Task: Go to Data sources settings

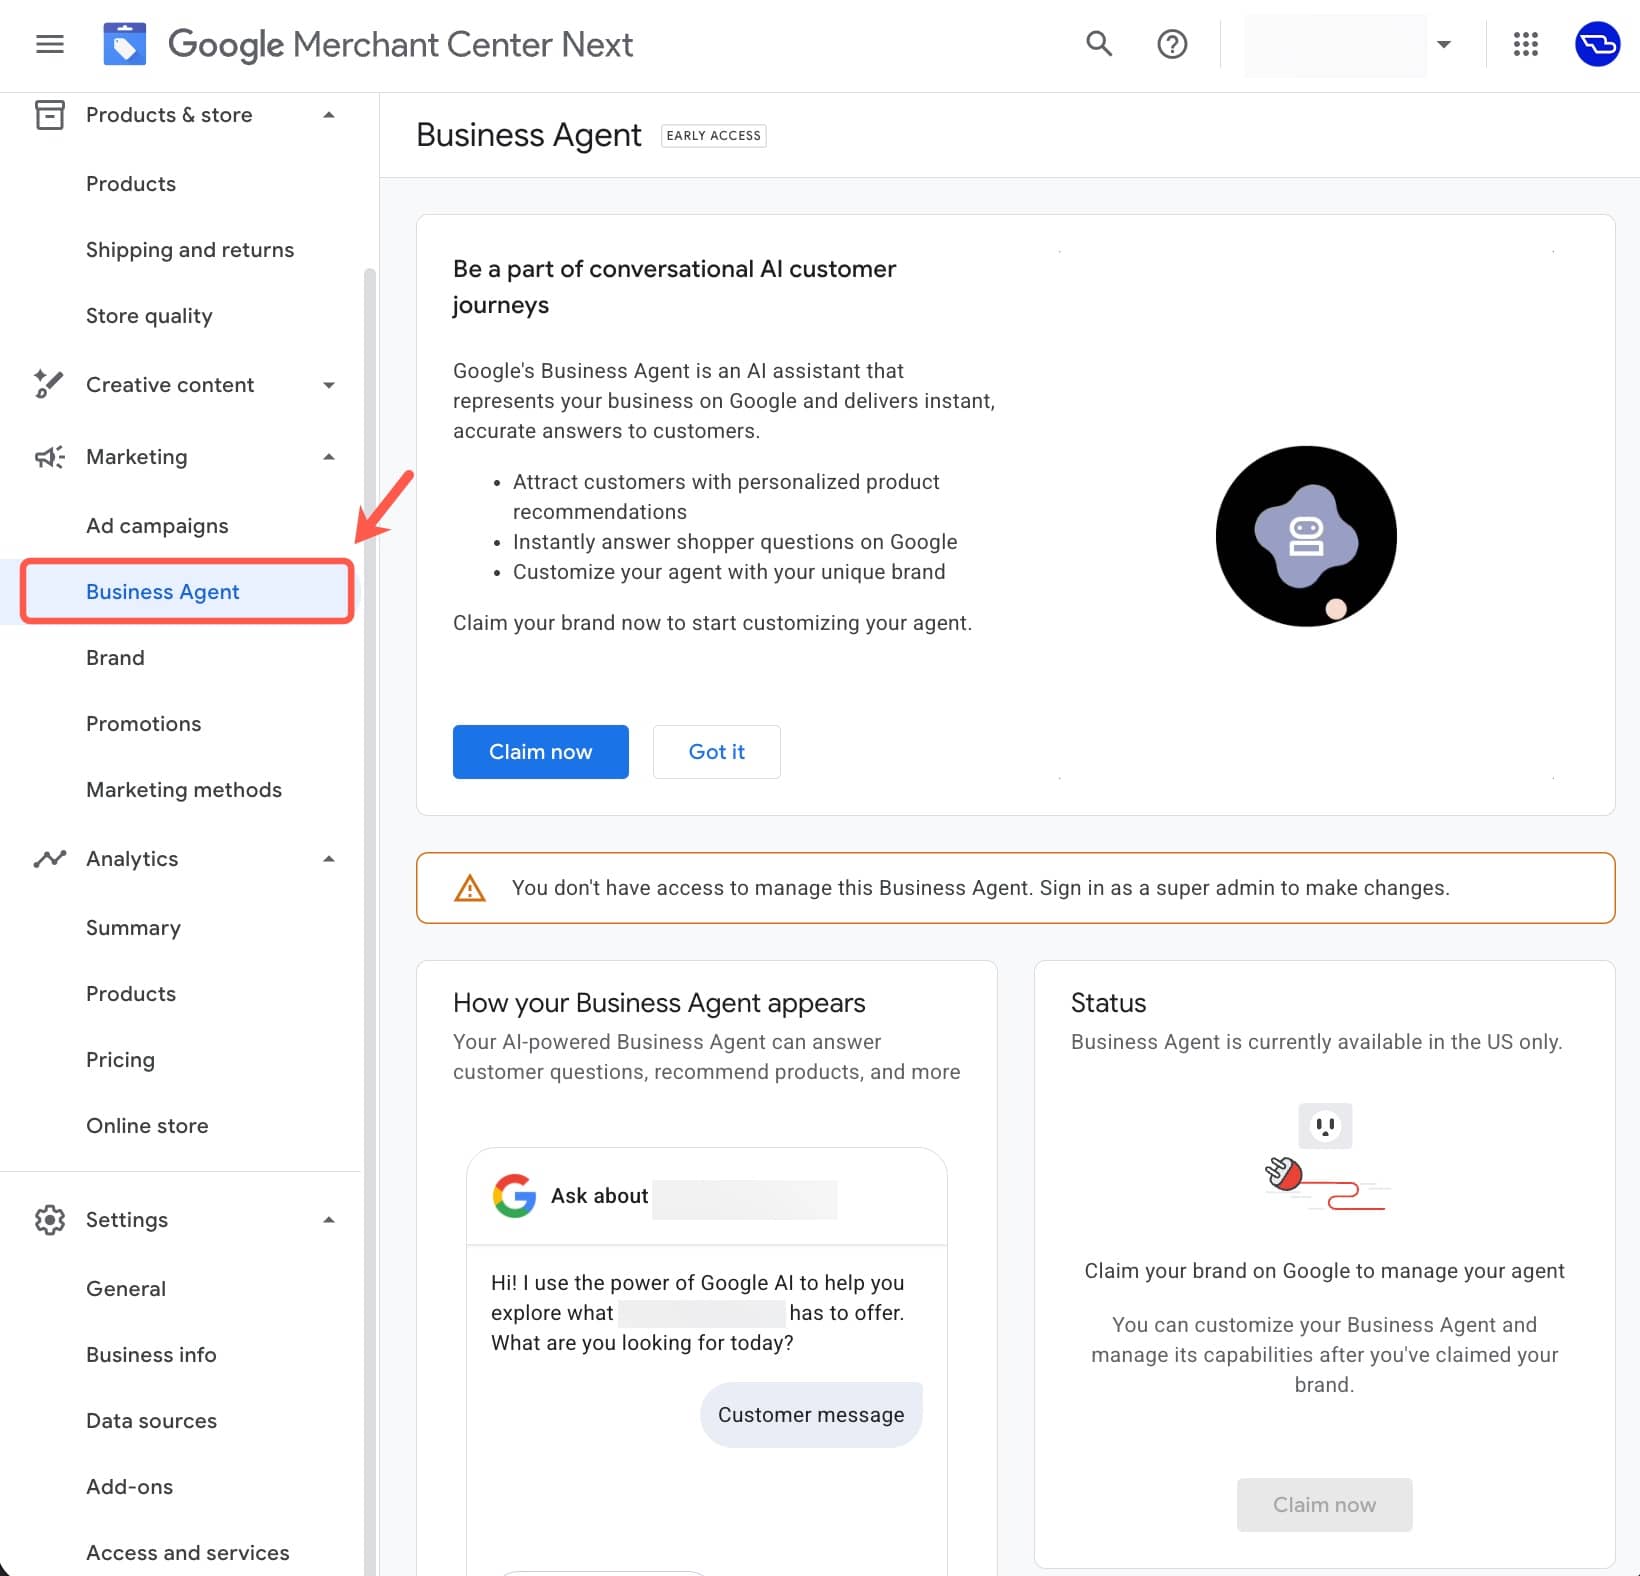Action: click(151, 1421)
